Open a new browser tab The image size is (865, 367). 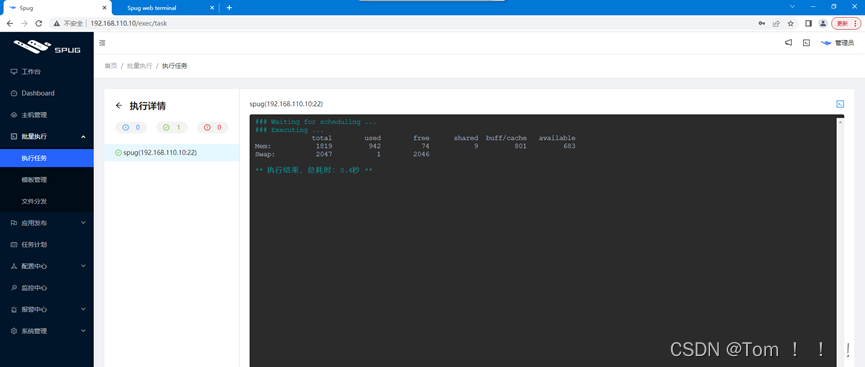click(229, 8)
